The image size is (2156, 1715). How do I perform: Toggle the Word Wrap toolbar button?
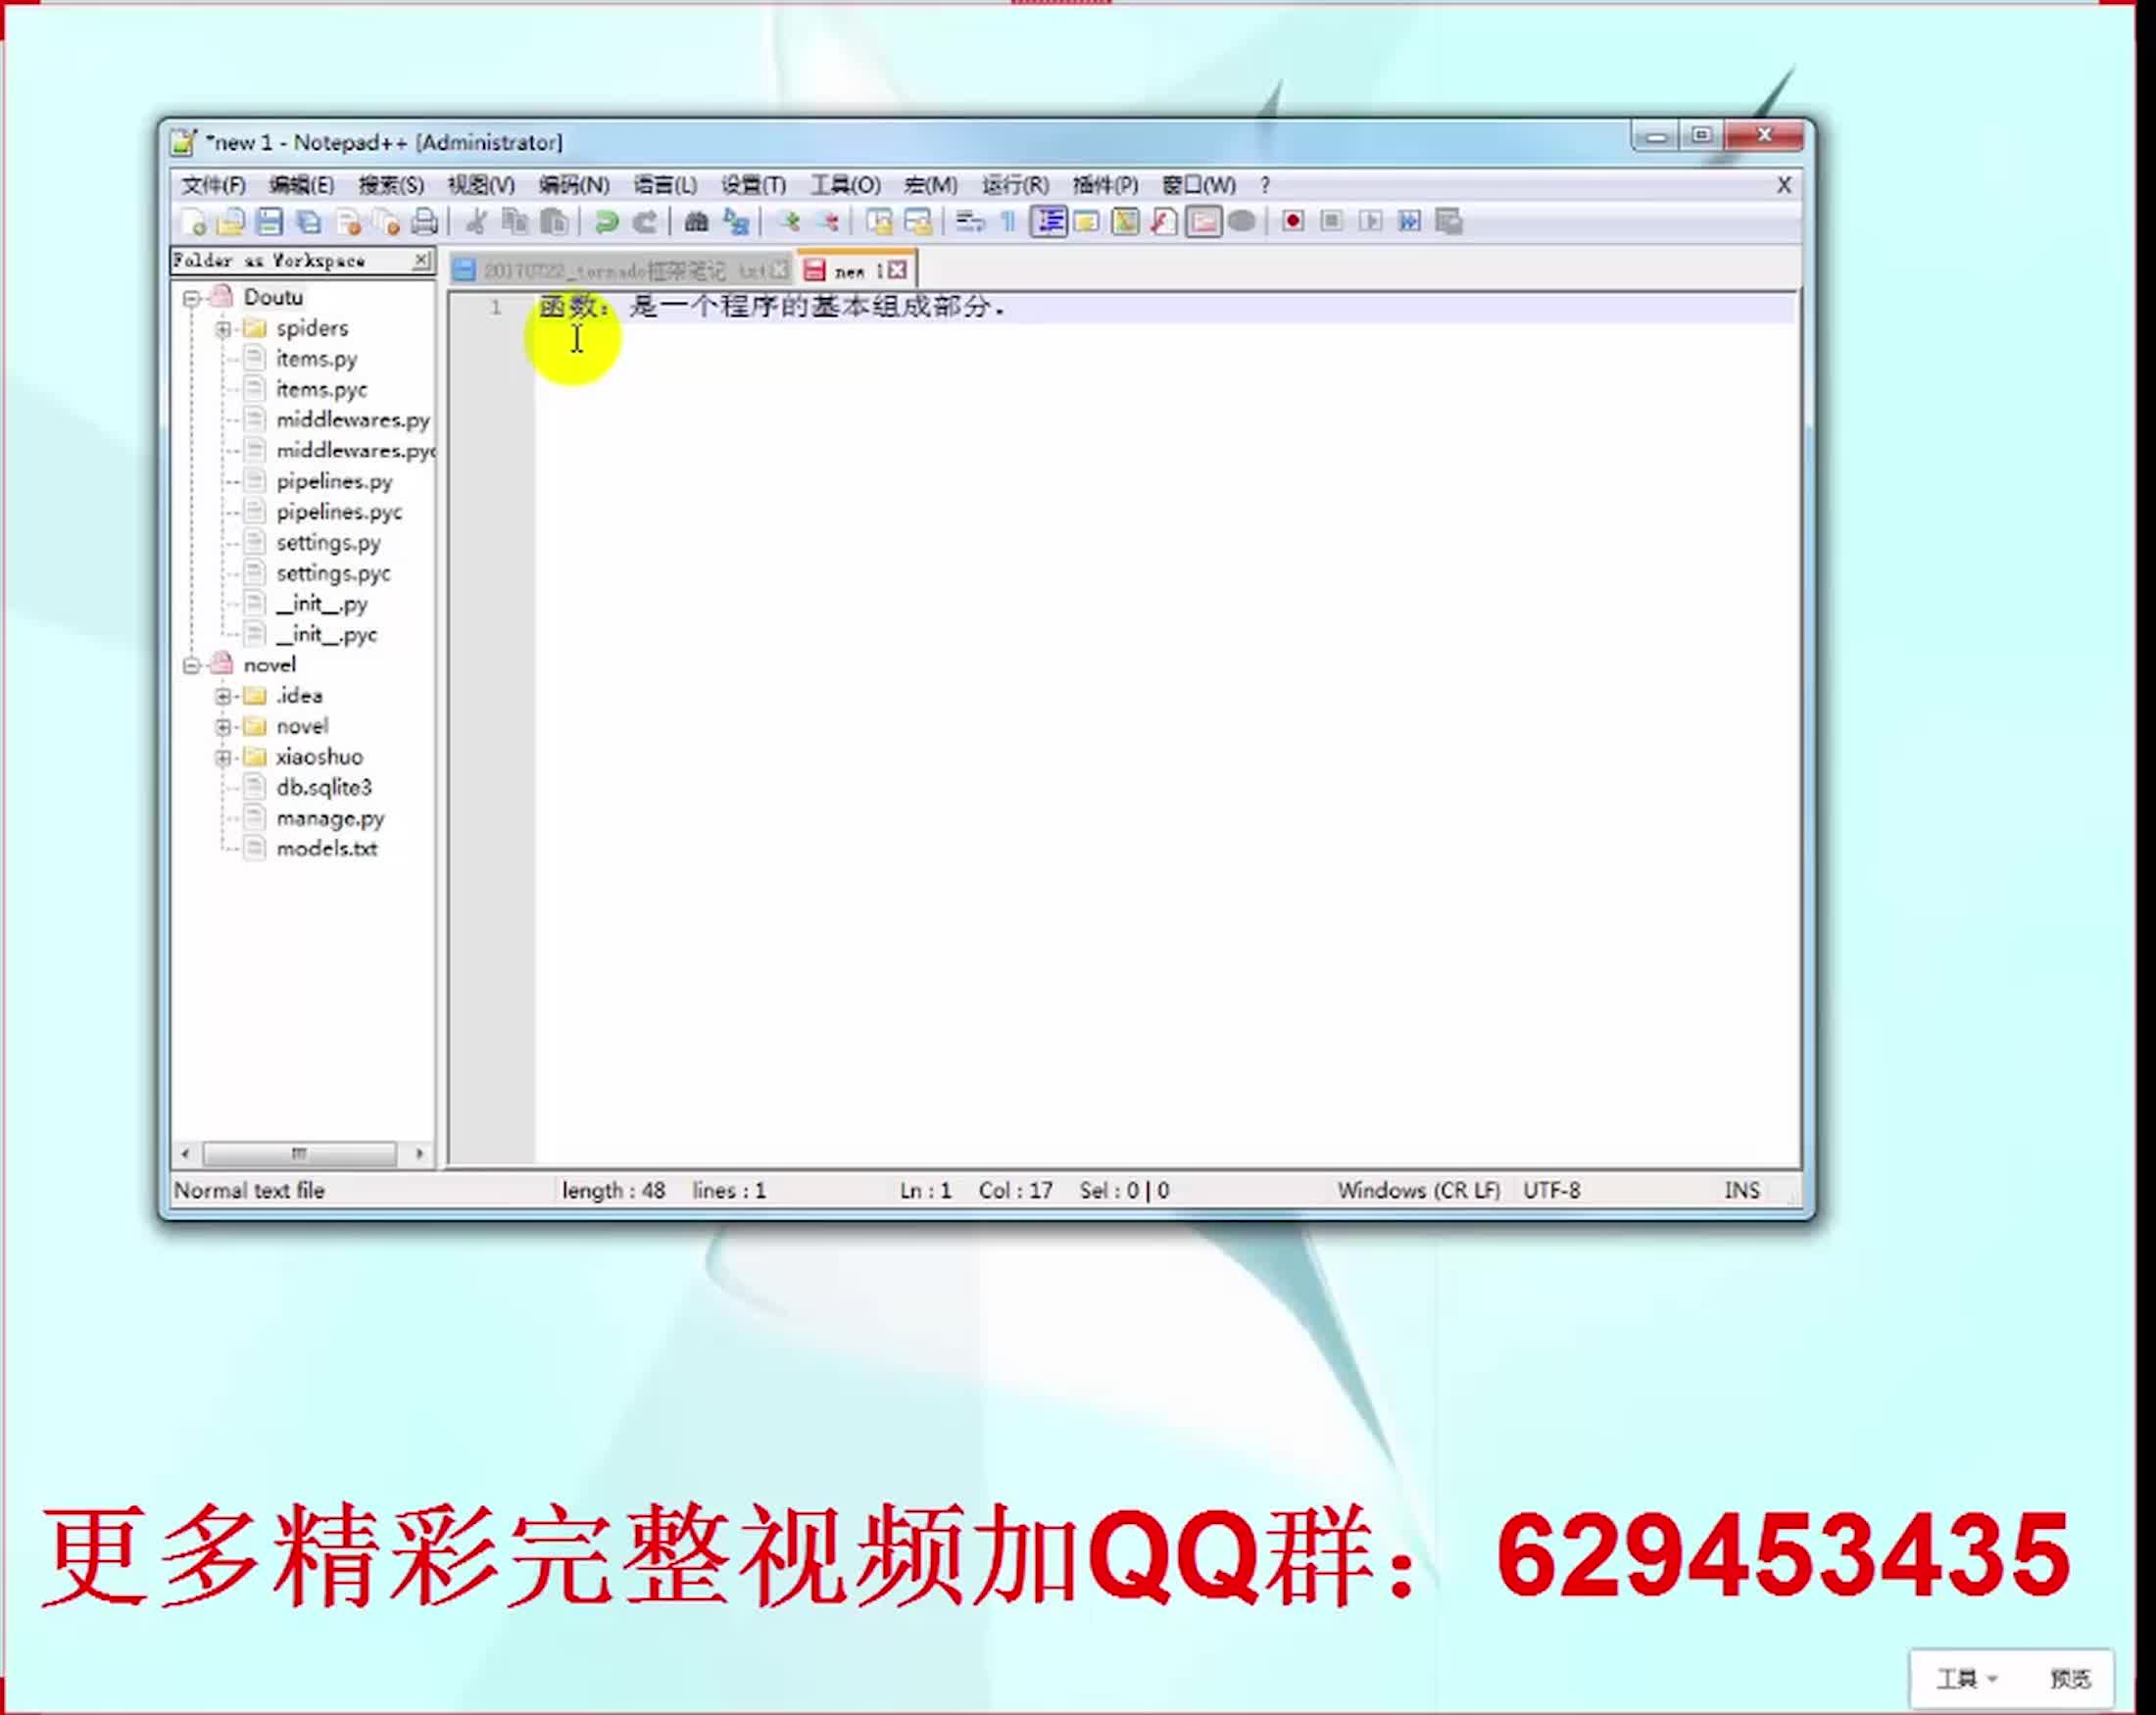pos(969,222)
